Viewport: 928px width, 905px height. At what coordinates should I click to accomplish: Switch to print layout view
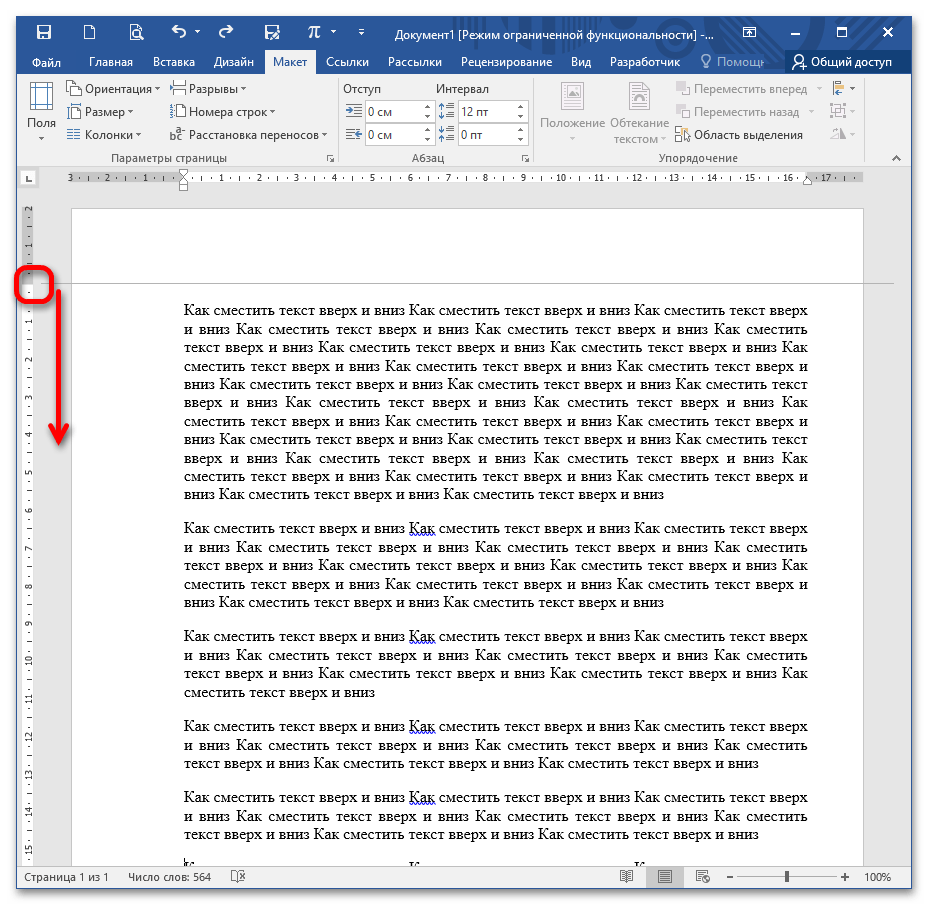point(664,877)
